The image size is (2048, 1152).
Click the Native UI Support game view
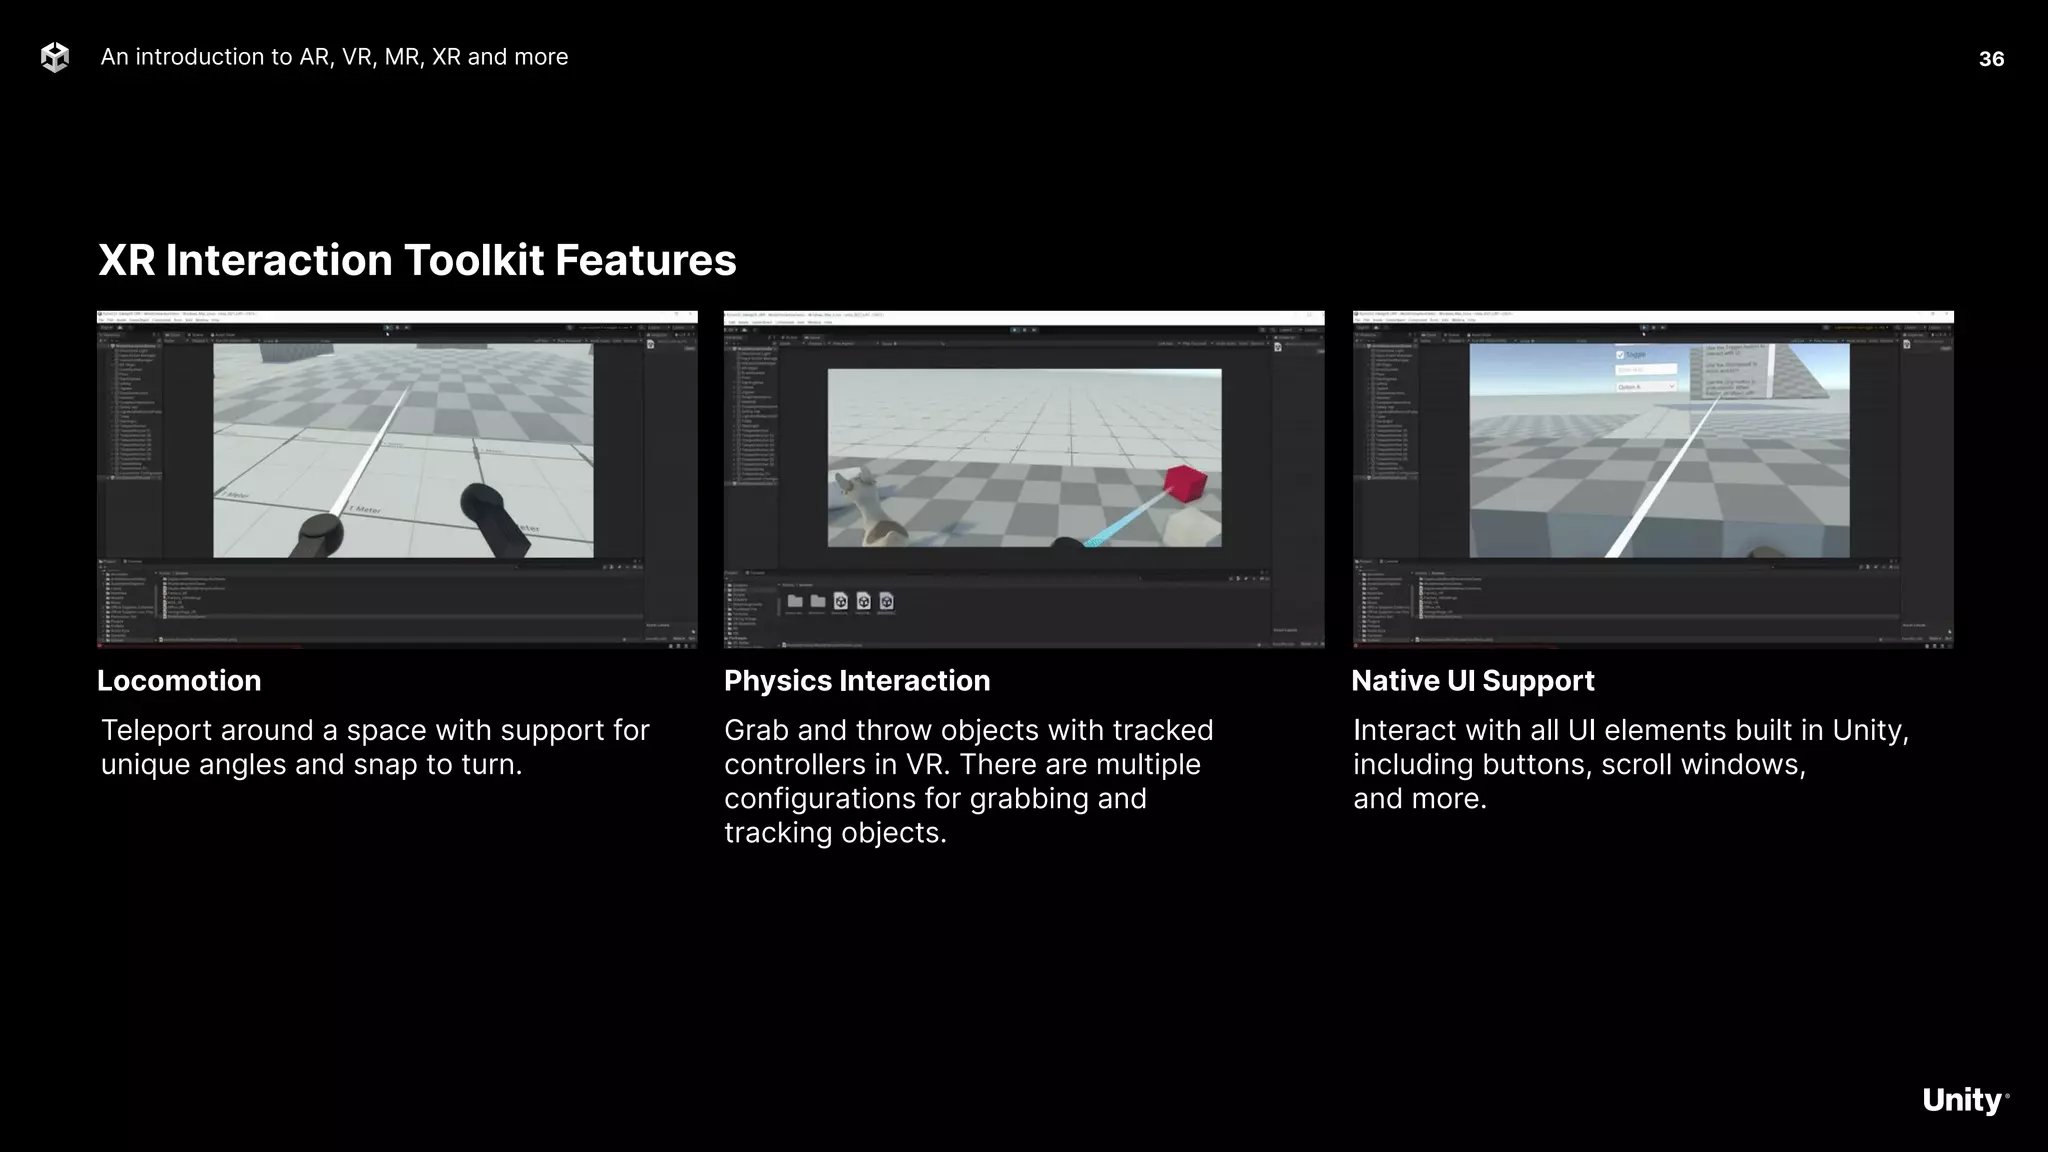pyautogui.click(x=1659, y=451)
